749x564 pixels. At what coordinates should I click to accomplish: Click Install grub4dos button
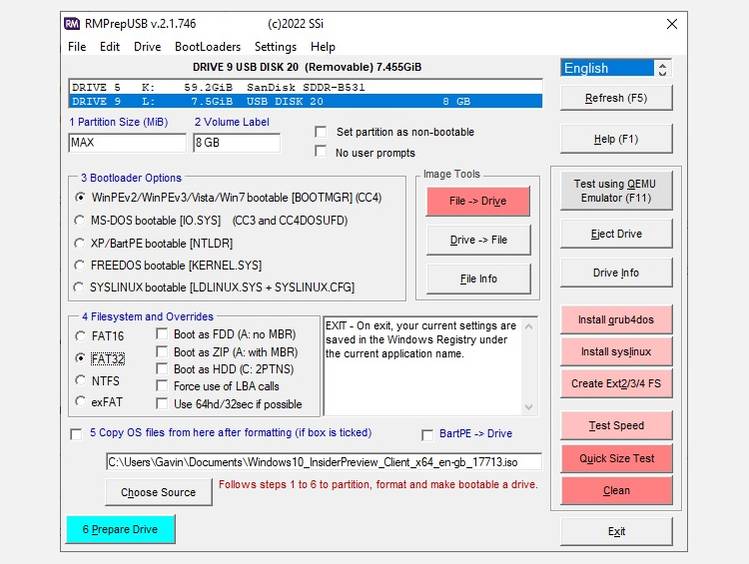[x=616, y=319]
